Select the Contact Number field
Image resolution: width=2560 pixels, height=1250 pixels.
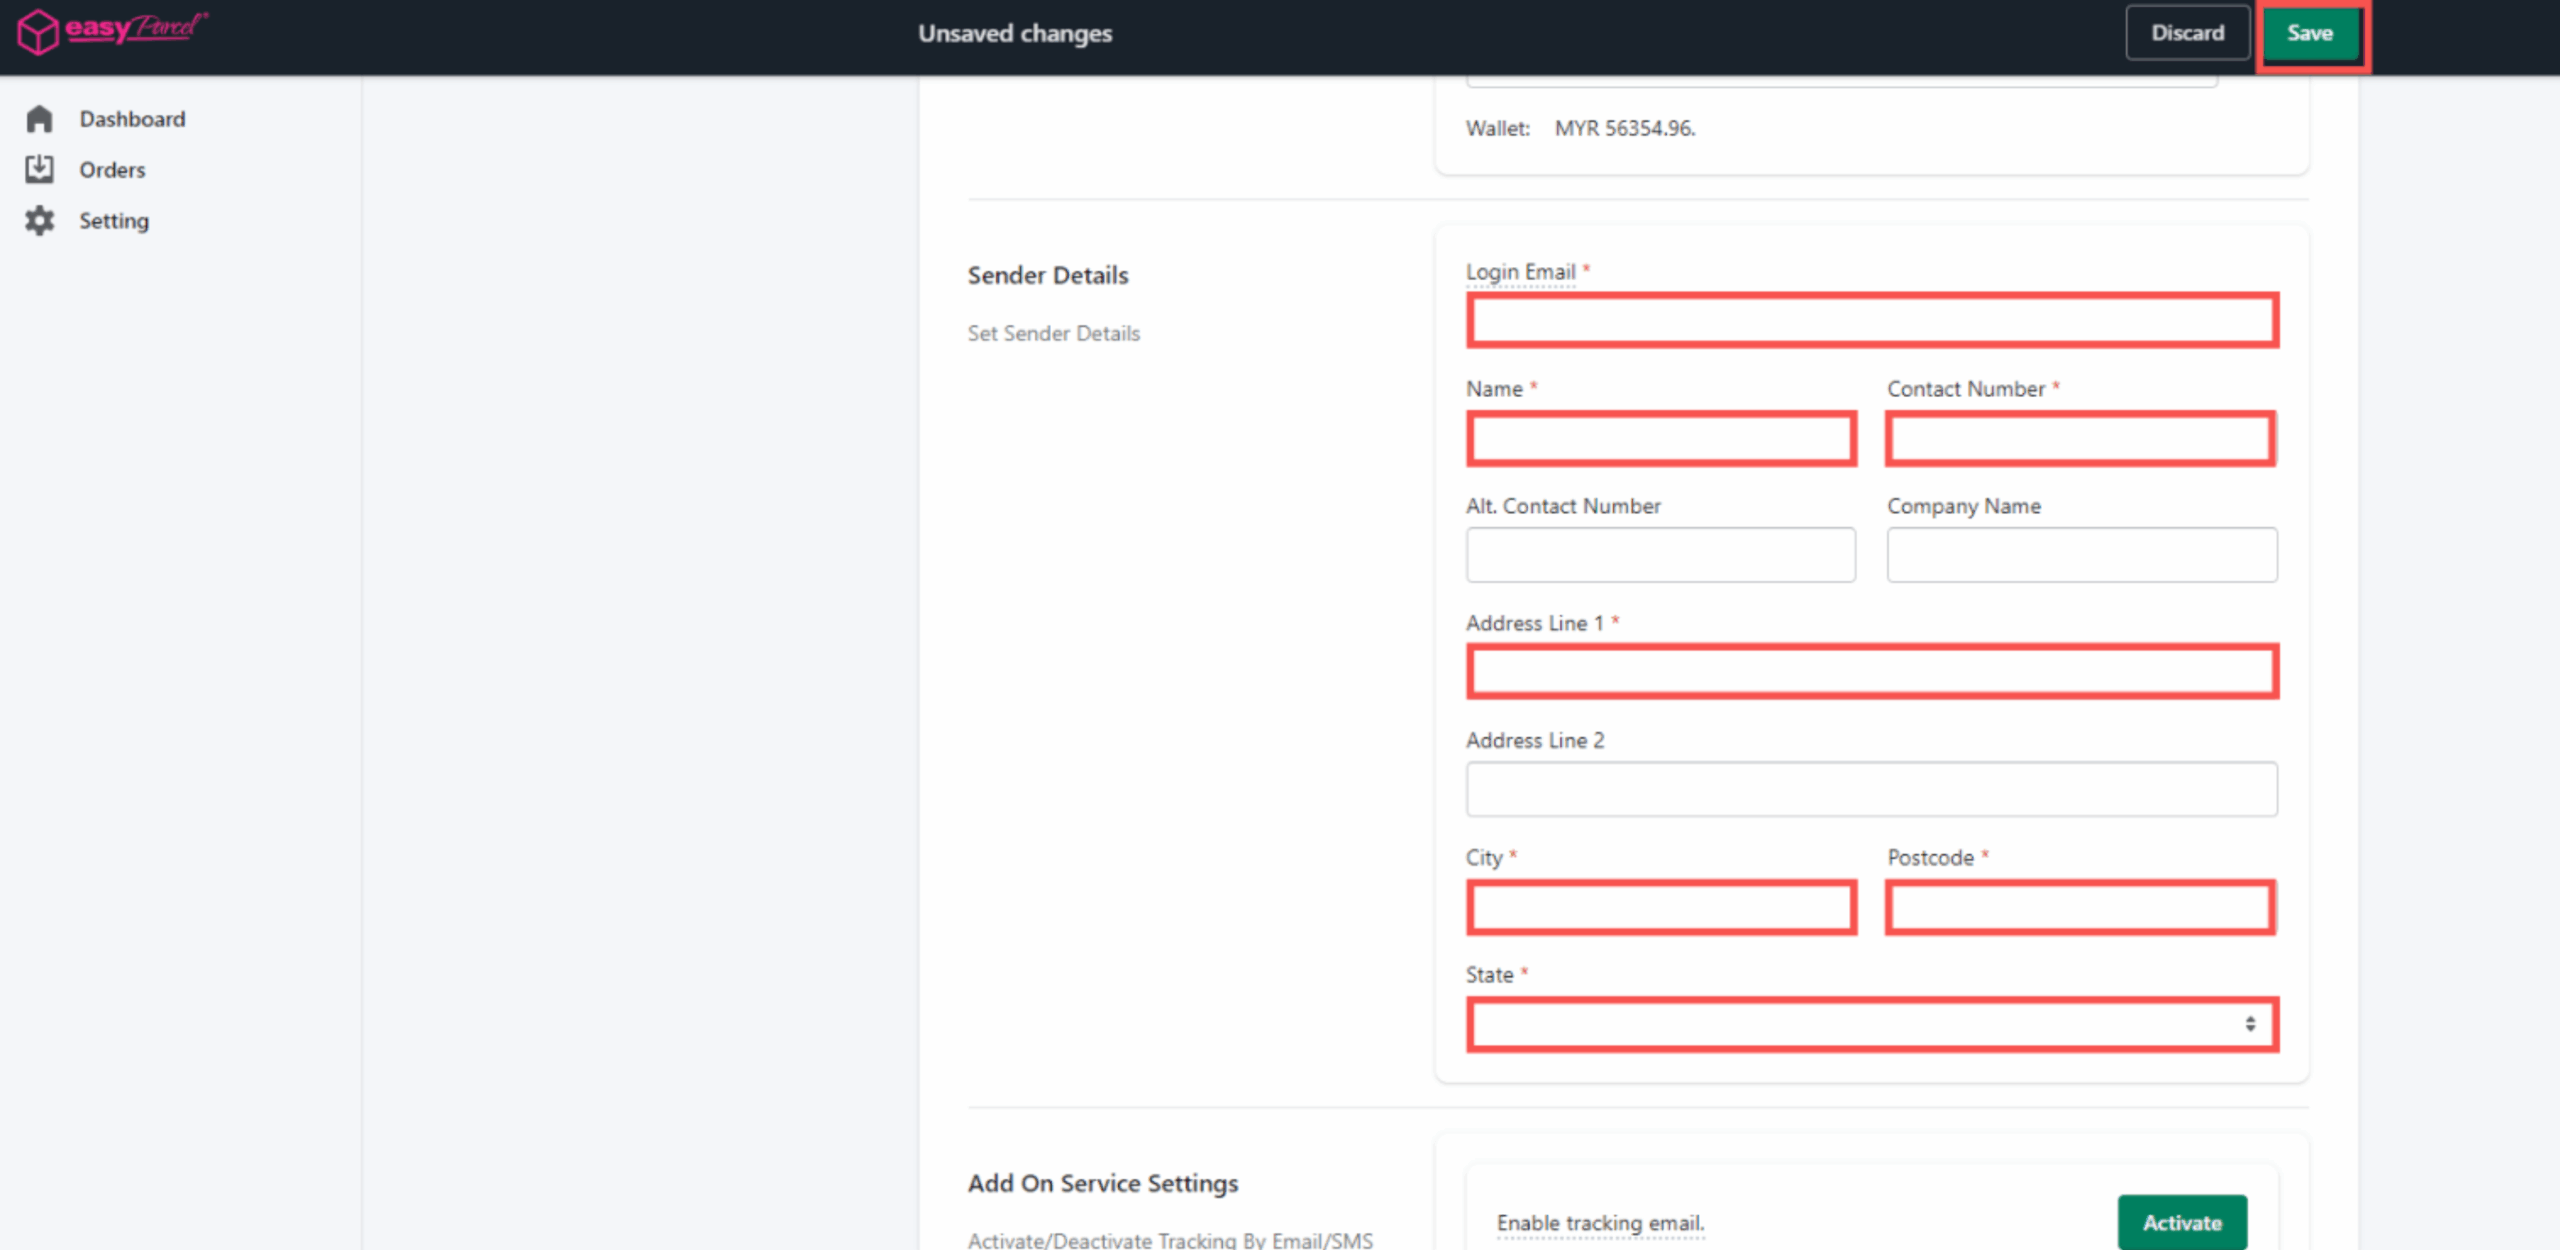tap(2080, 438)
